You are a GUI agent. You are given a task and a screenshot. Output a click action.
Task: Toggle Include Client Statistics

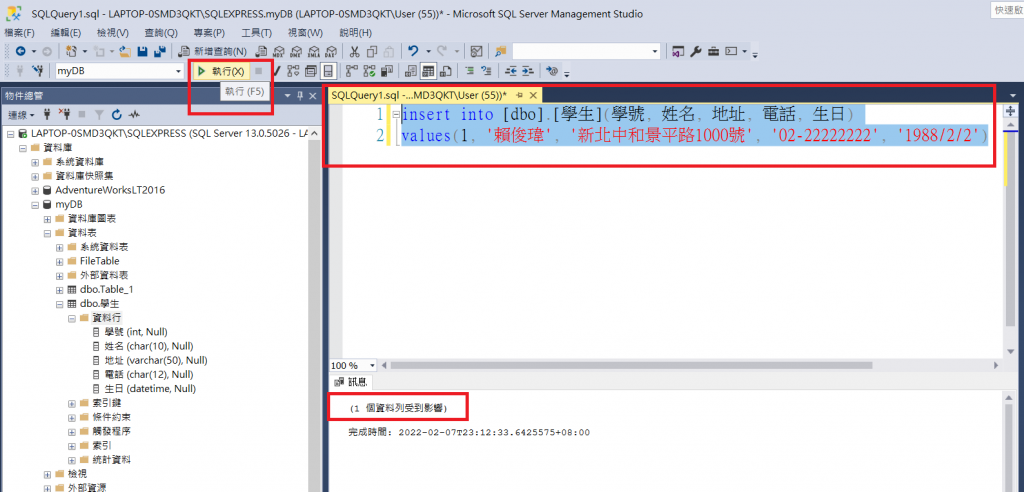point(387,71)
